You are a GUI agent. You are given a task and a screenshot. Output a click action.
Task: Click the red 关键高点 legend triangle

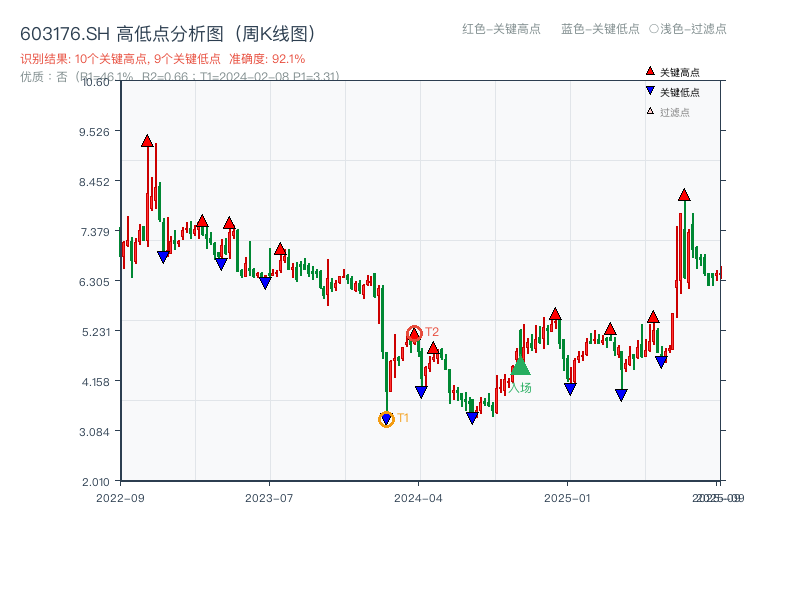[x=650, y=71]
